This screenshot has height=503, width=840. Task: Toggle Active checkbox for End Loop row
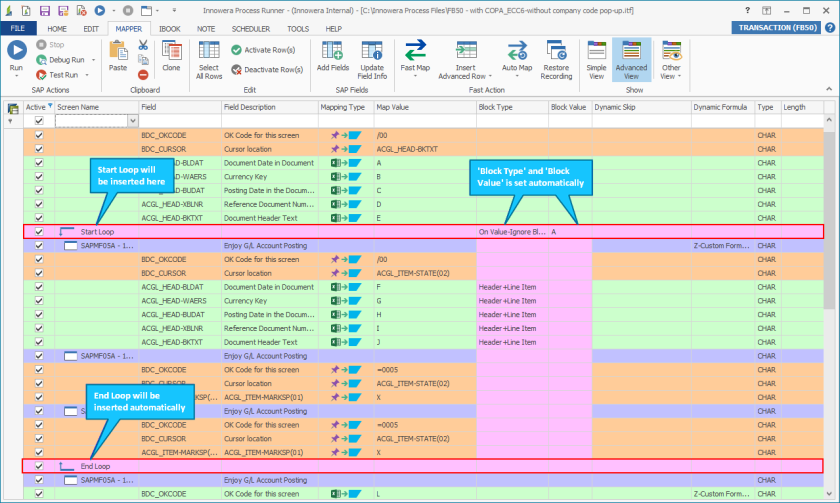tap(39, 466)
